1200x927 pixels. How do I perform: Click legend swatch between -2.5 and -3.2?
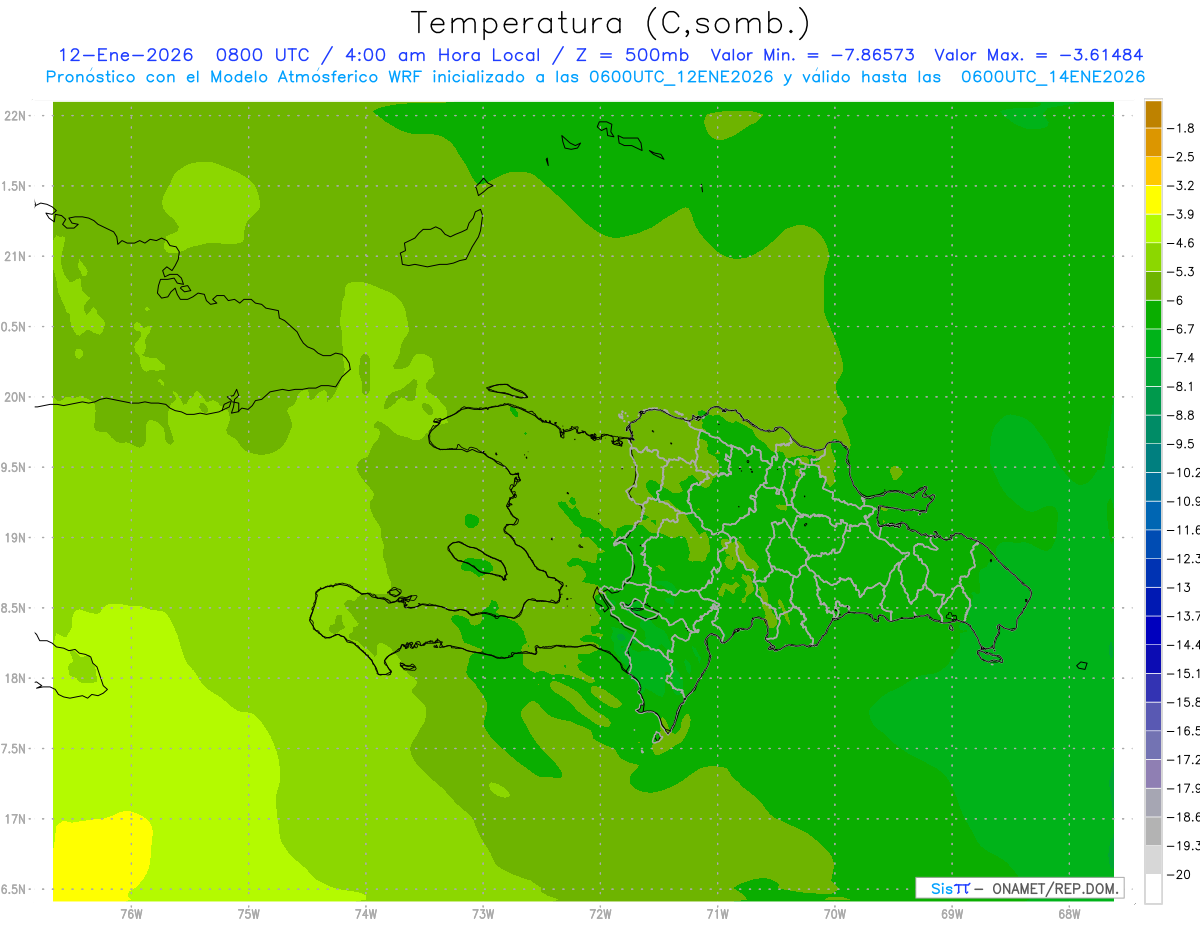(x=1153, y=171)
